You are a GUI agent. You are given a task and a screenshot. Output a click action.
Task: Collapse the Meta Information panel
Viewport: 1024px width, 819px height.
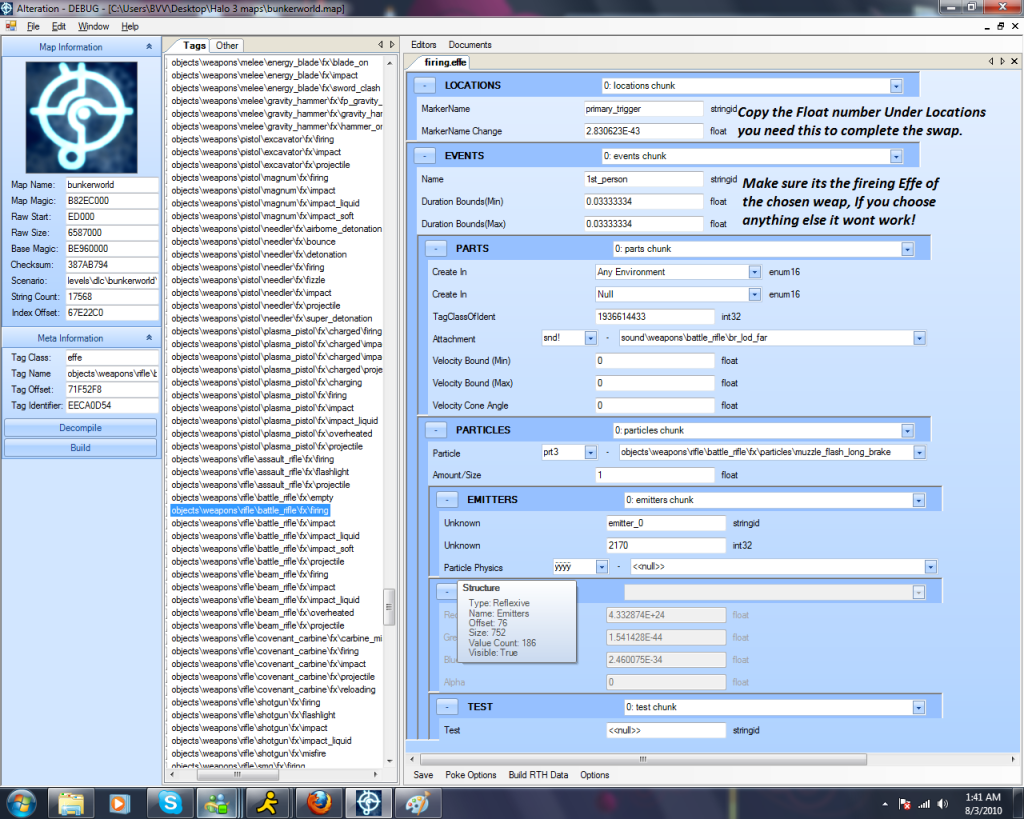pos(149,338)
